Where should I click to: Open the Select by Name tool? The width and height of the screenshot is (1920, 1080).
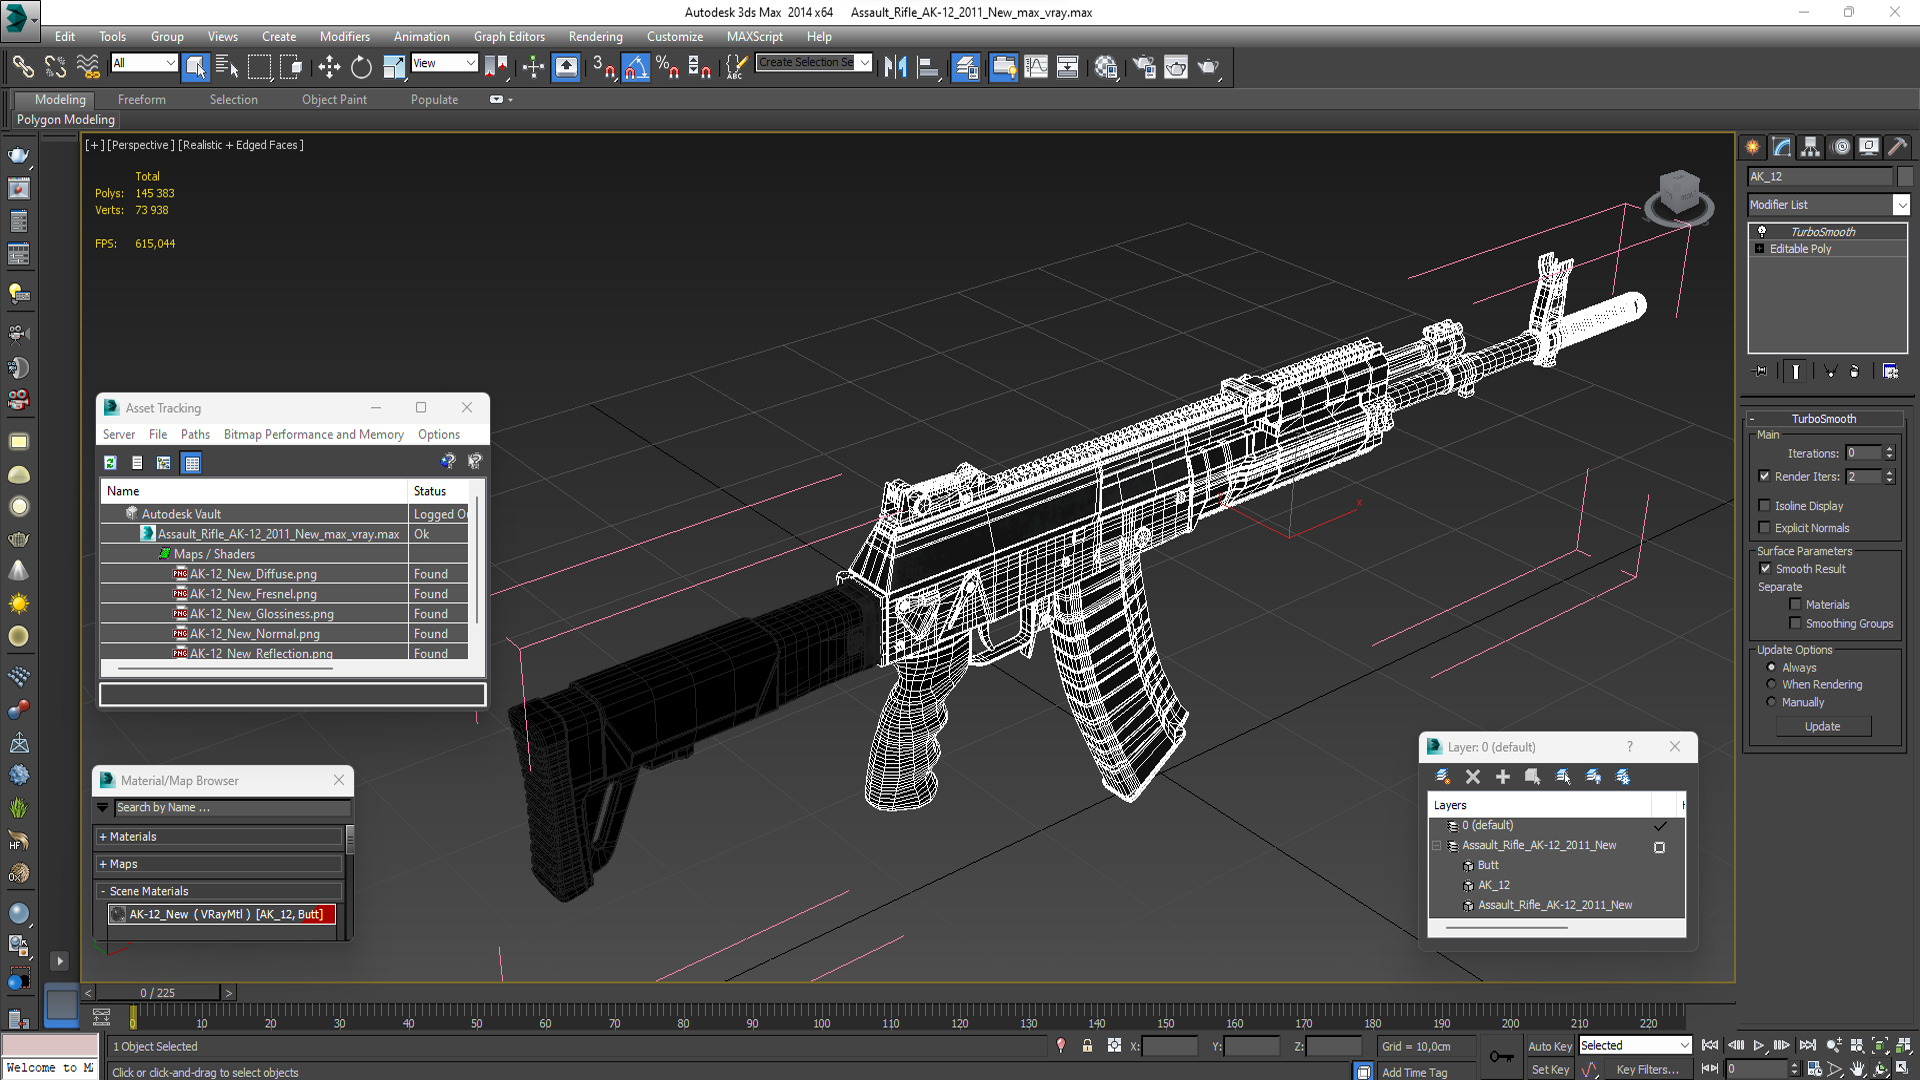click(227, 67)
